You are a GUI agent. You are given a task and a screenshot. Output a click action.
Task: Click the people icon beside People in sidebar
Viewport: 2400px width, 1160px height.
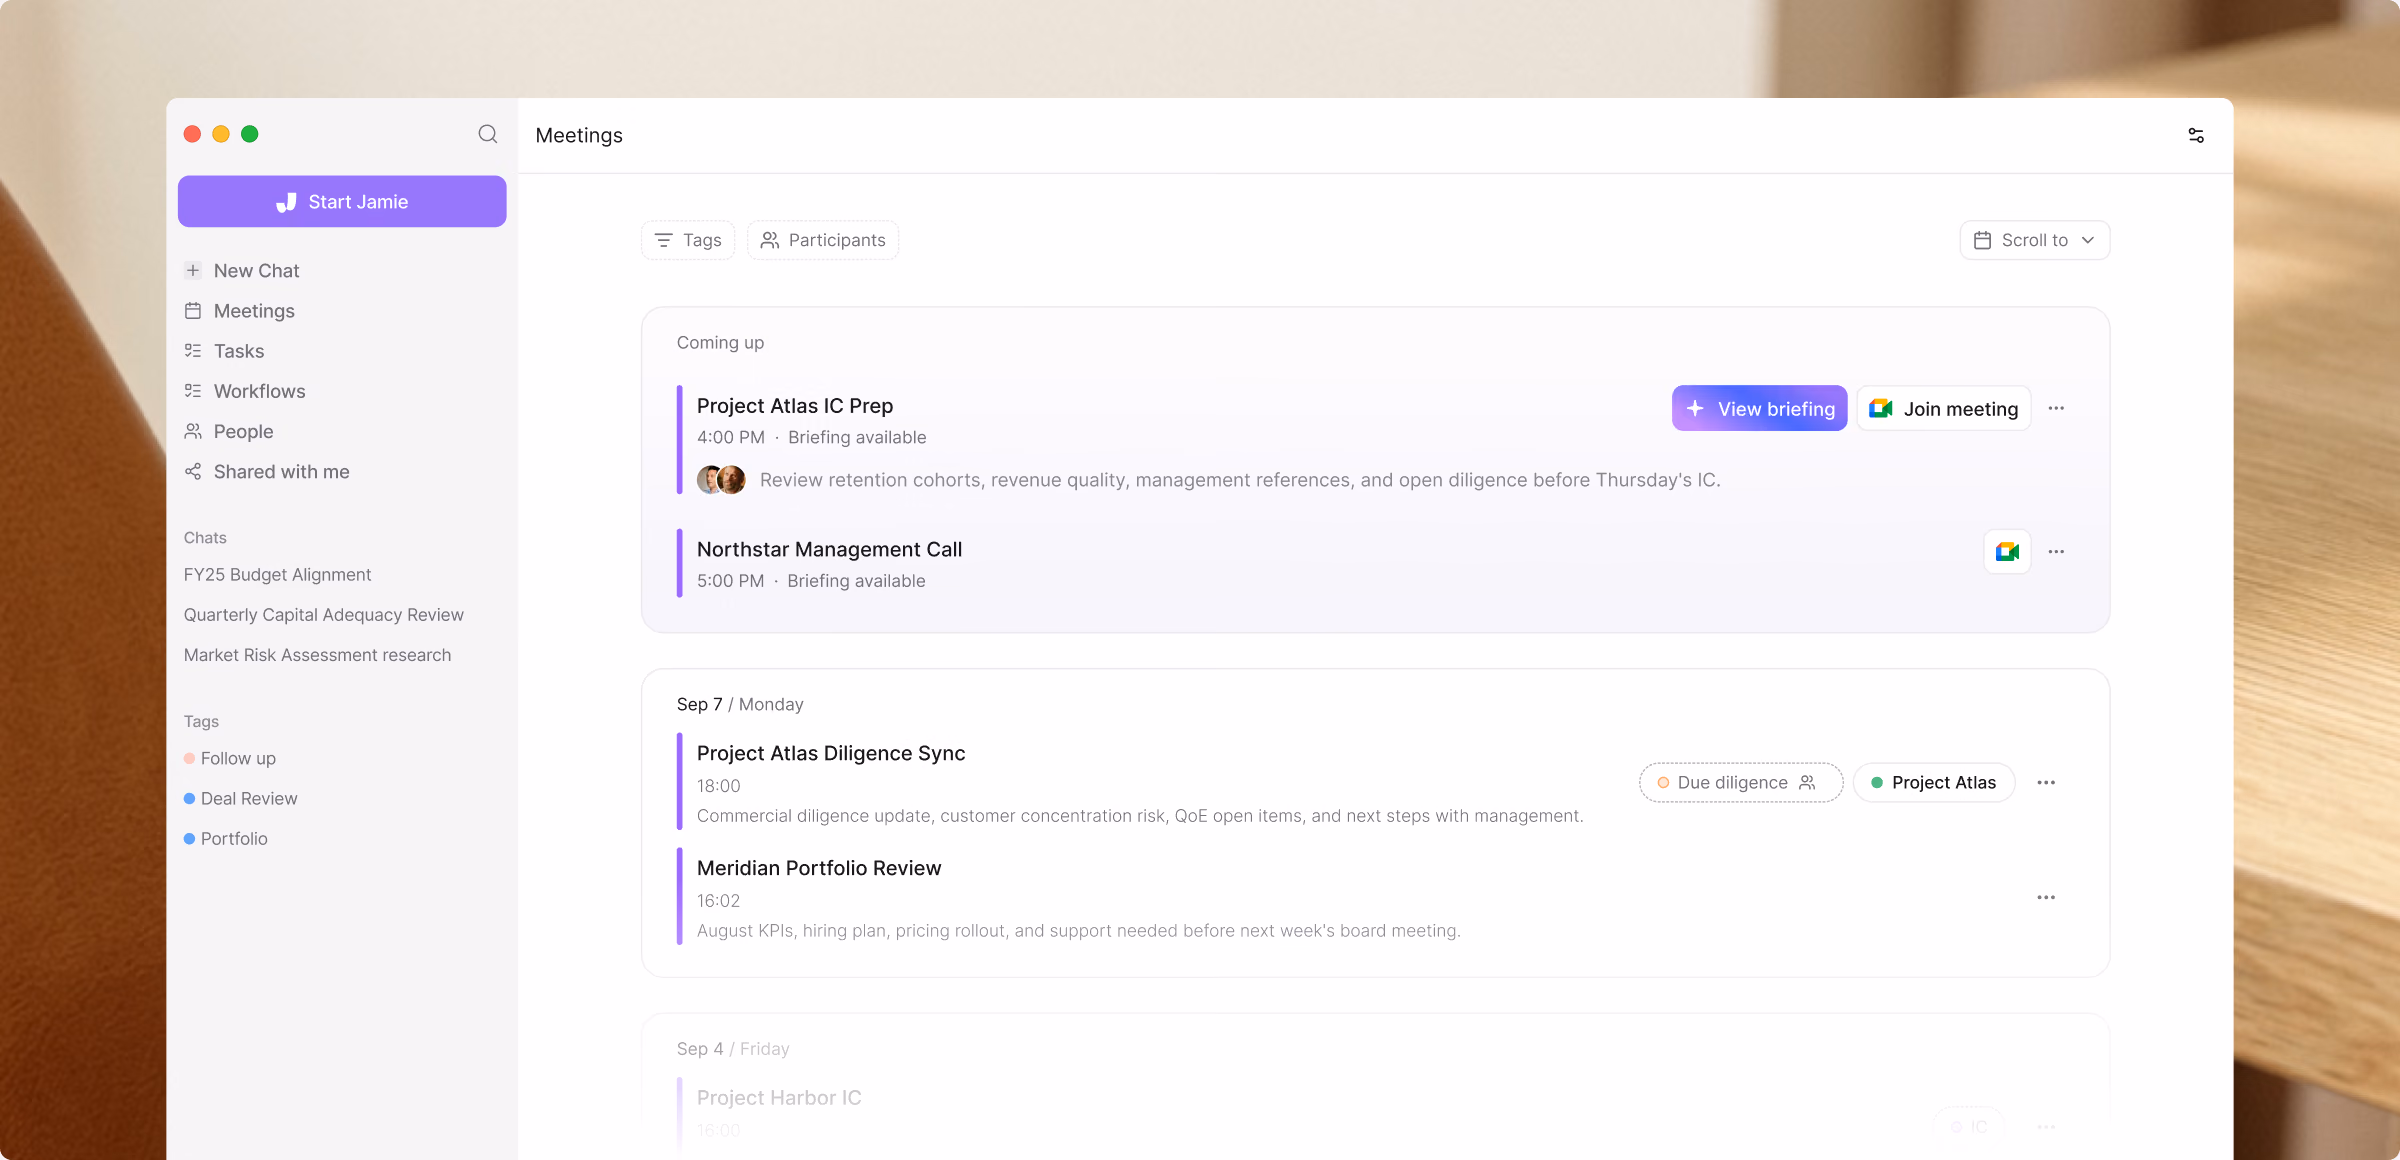point(193,431)
